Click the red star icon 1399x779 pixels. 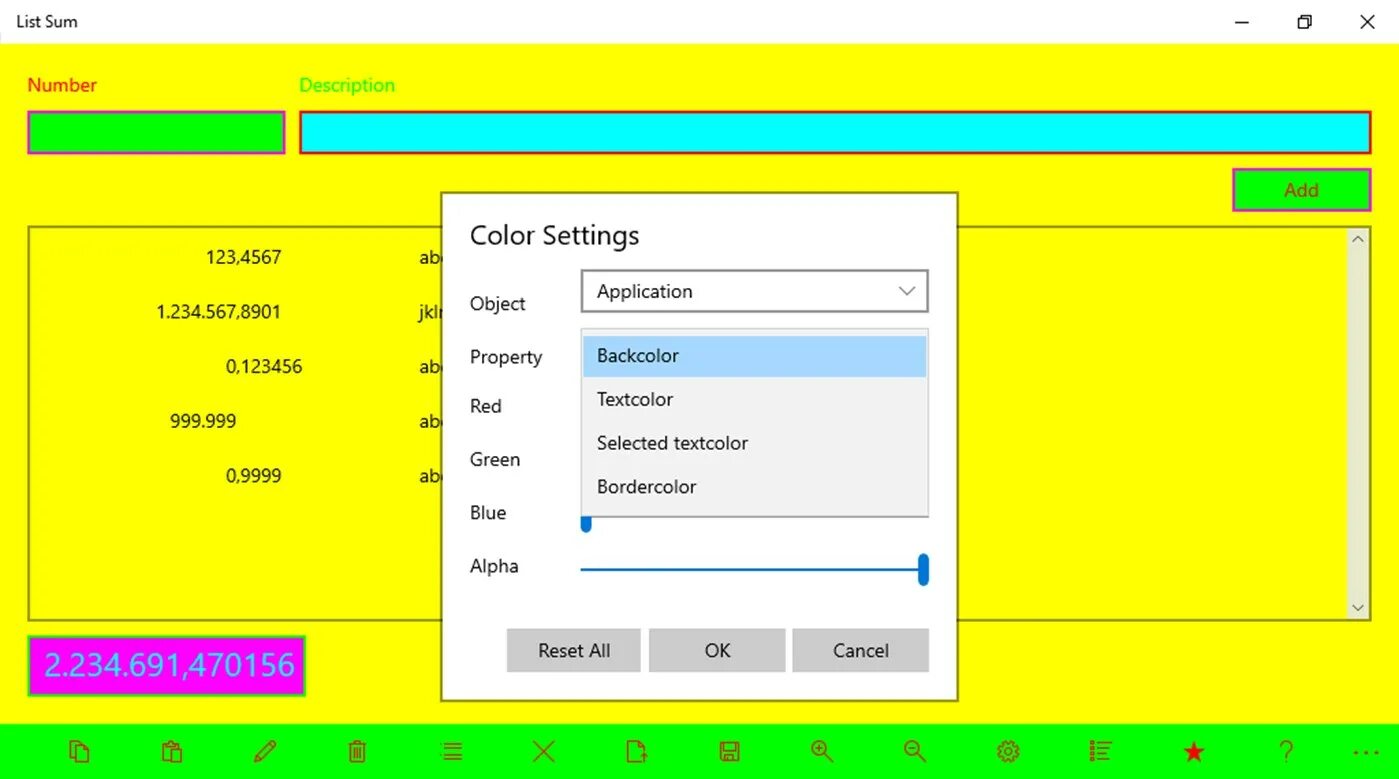coord(1194,752)
